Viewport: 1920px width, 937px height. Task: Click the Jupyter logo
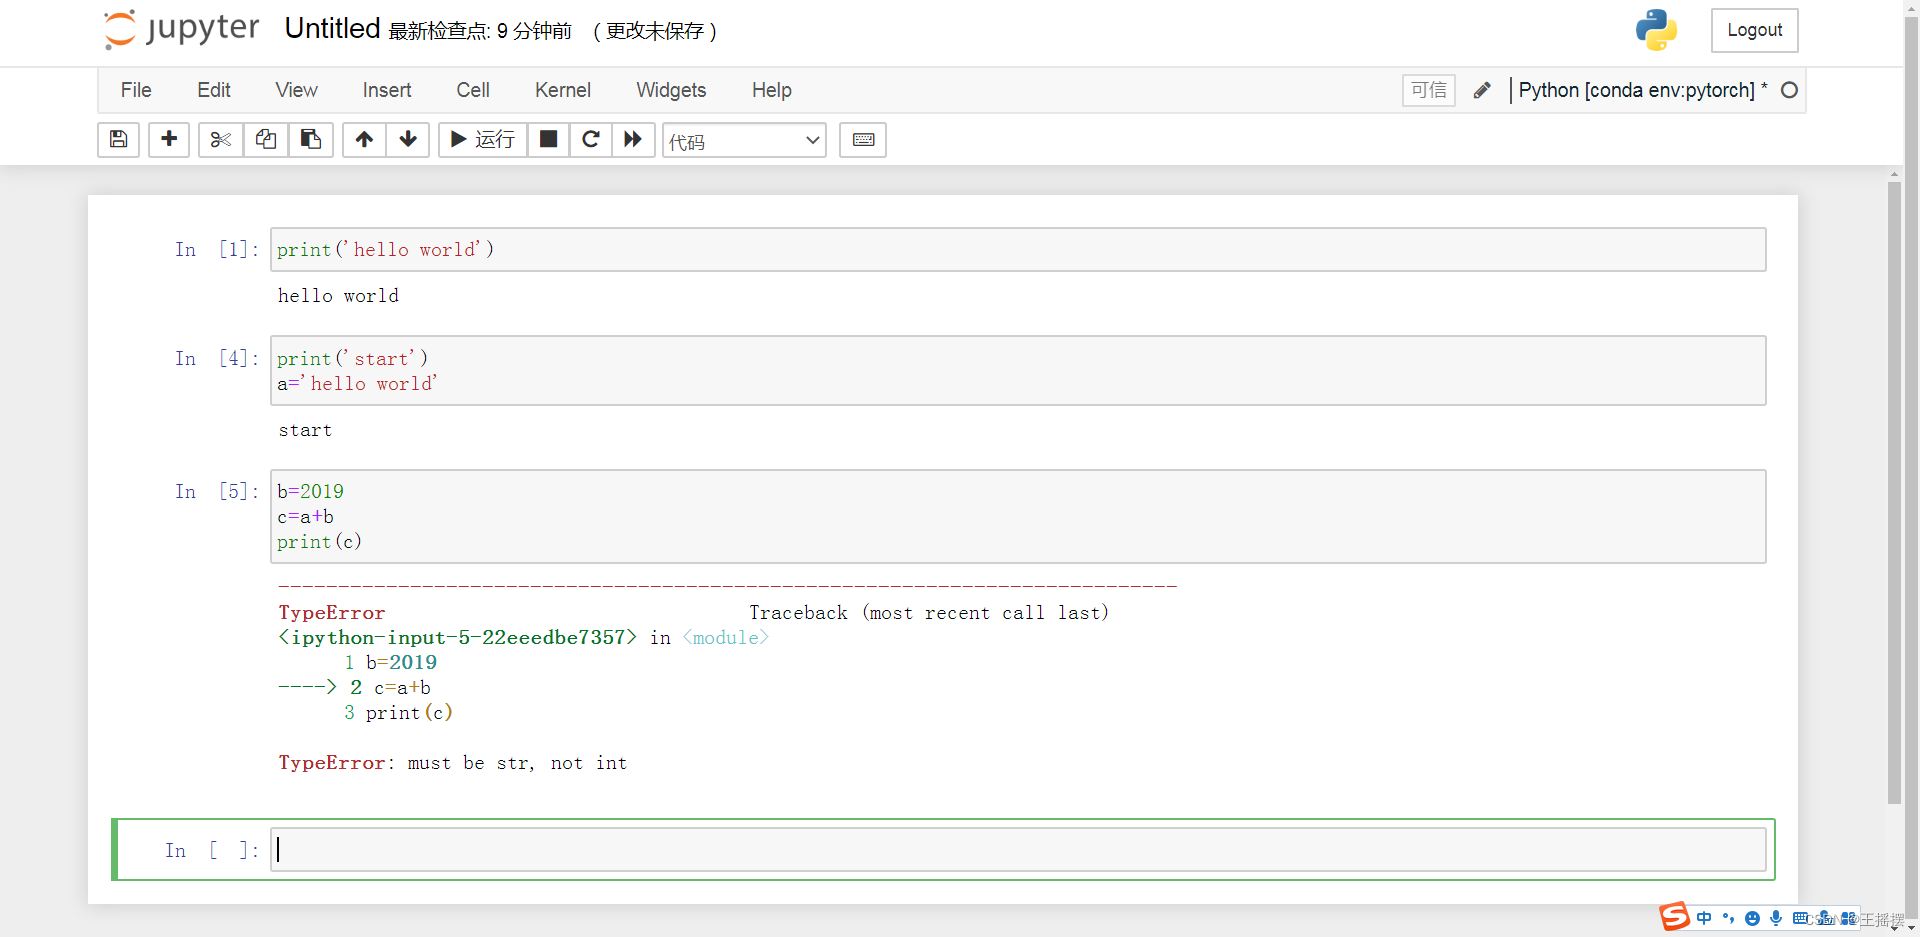click(182, 29)
